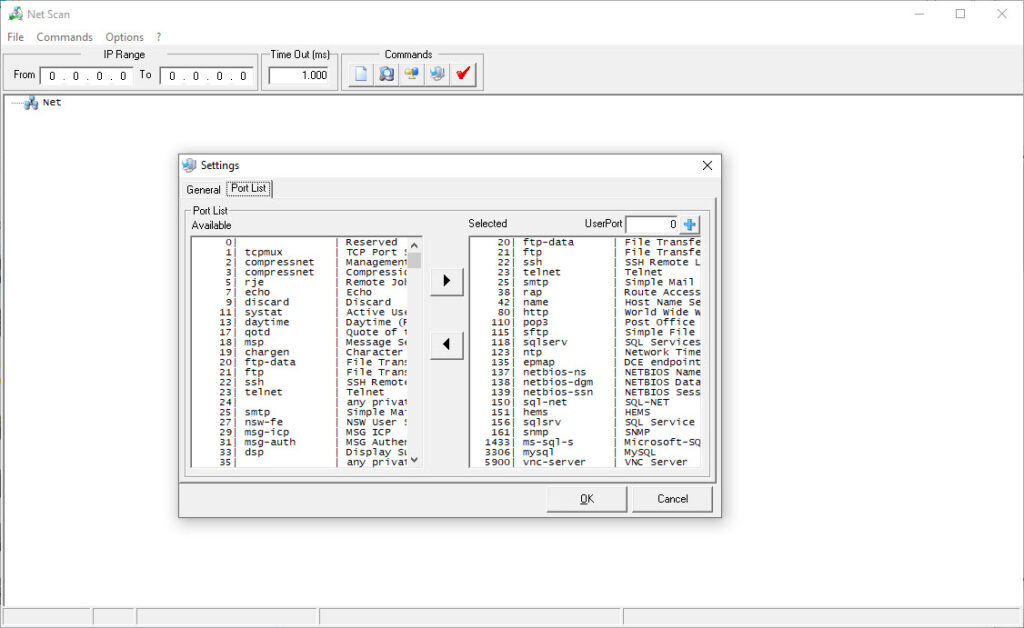
Task: Click the Available list scrollbar thumb
Action: tap(414, 260)
